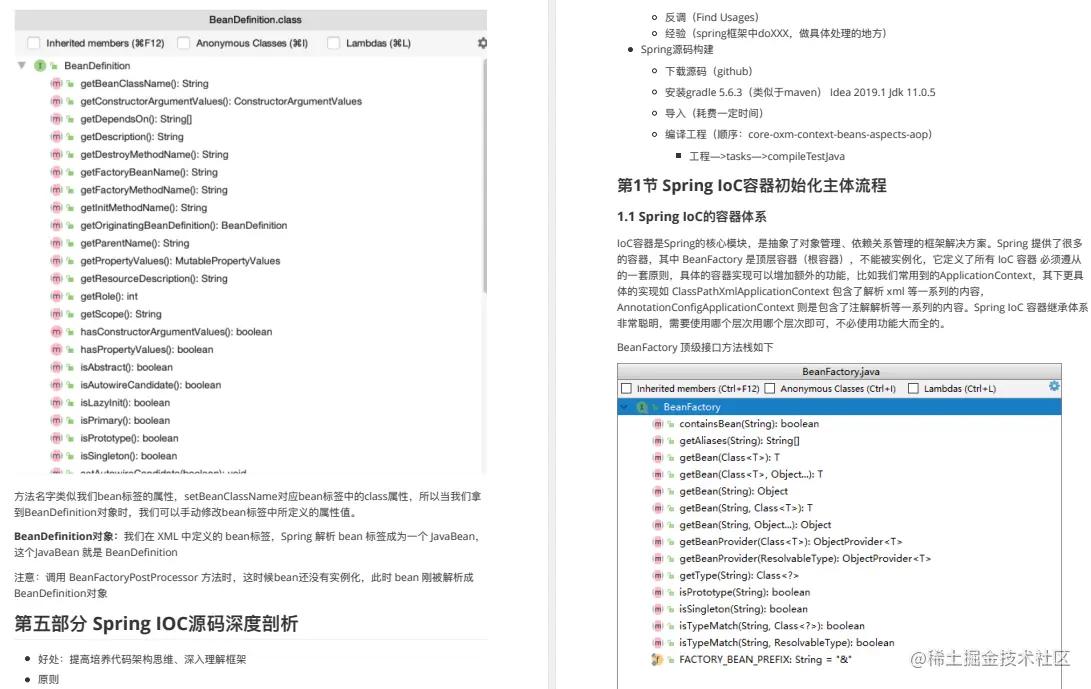Click method icon beside getFactoryBeanName()

click(x=56, y=172)
